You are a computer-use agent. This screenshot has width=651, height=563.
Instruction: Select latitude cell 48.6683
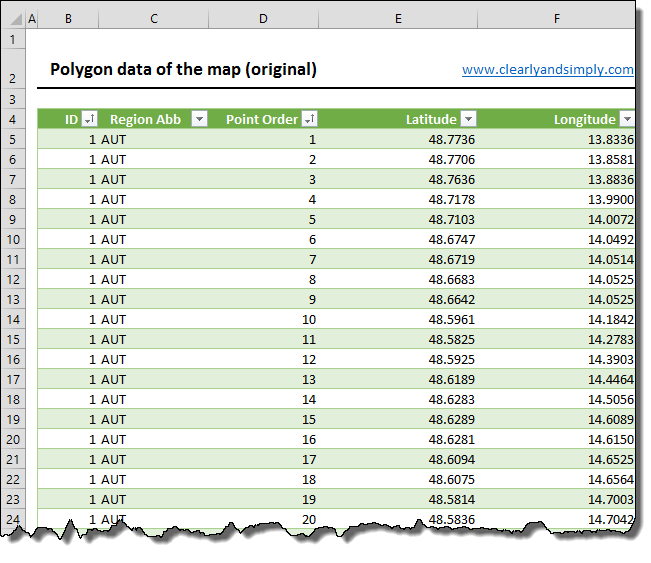(398, 279)
